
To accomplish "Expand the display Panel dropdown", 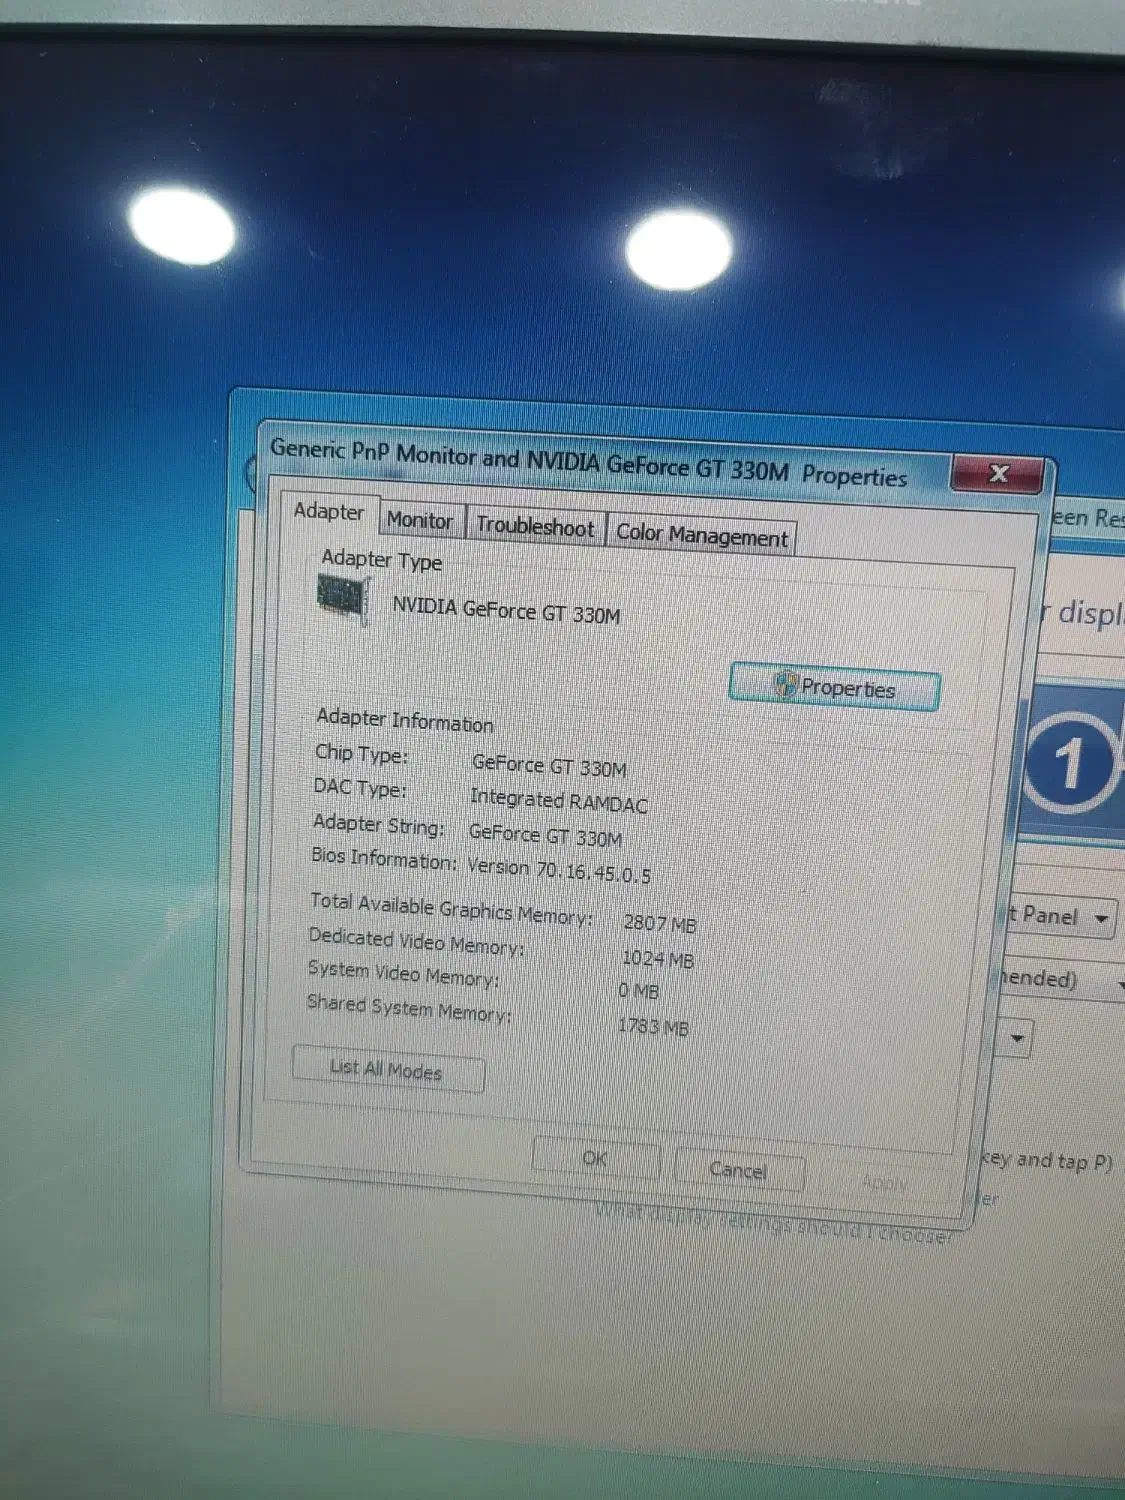I will [x=1100, y=918].
